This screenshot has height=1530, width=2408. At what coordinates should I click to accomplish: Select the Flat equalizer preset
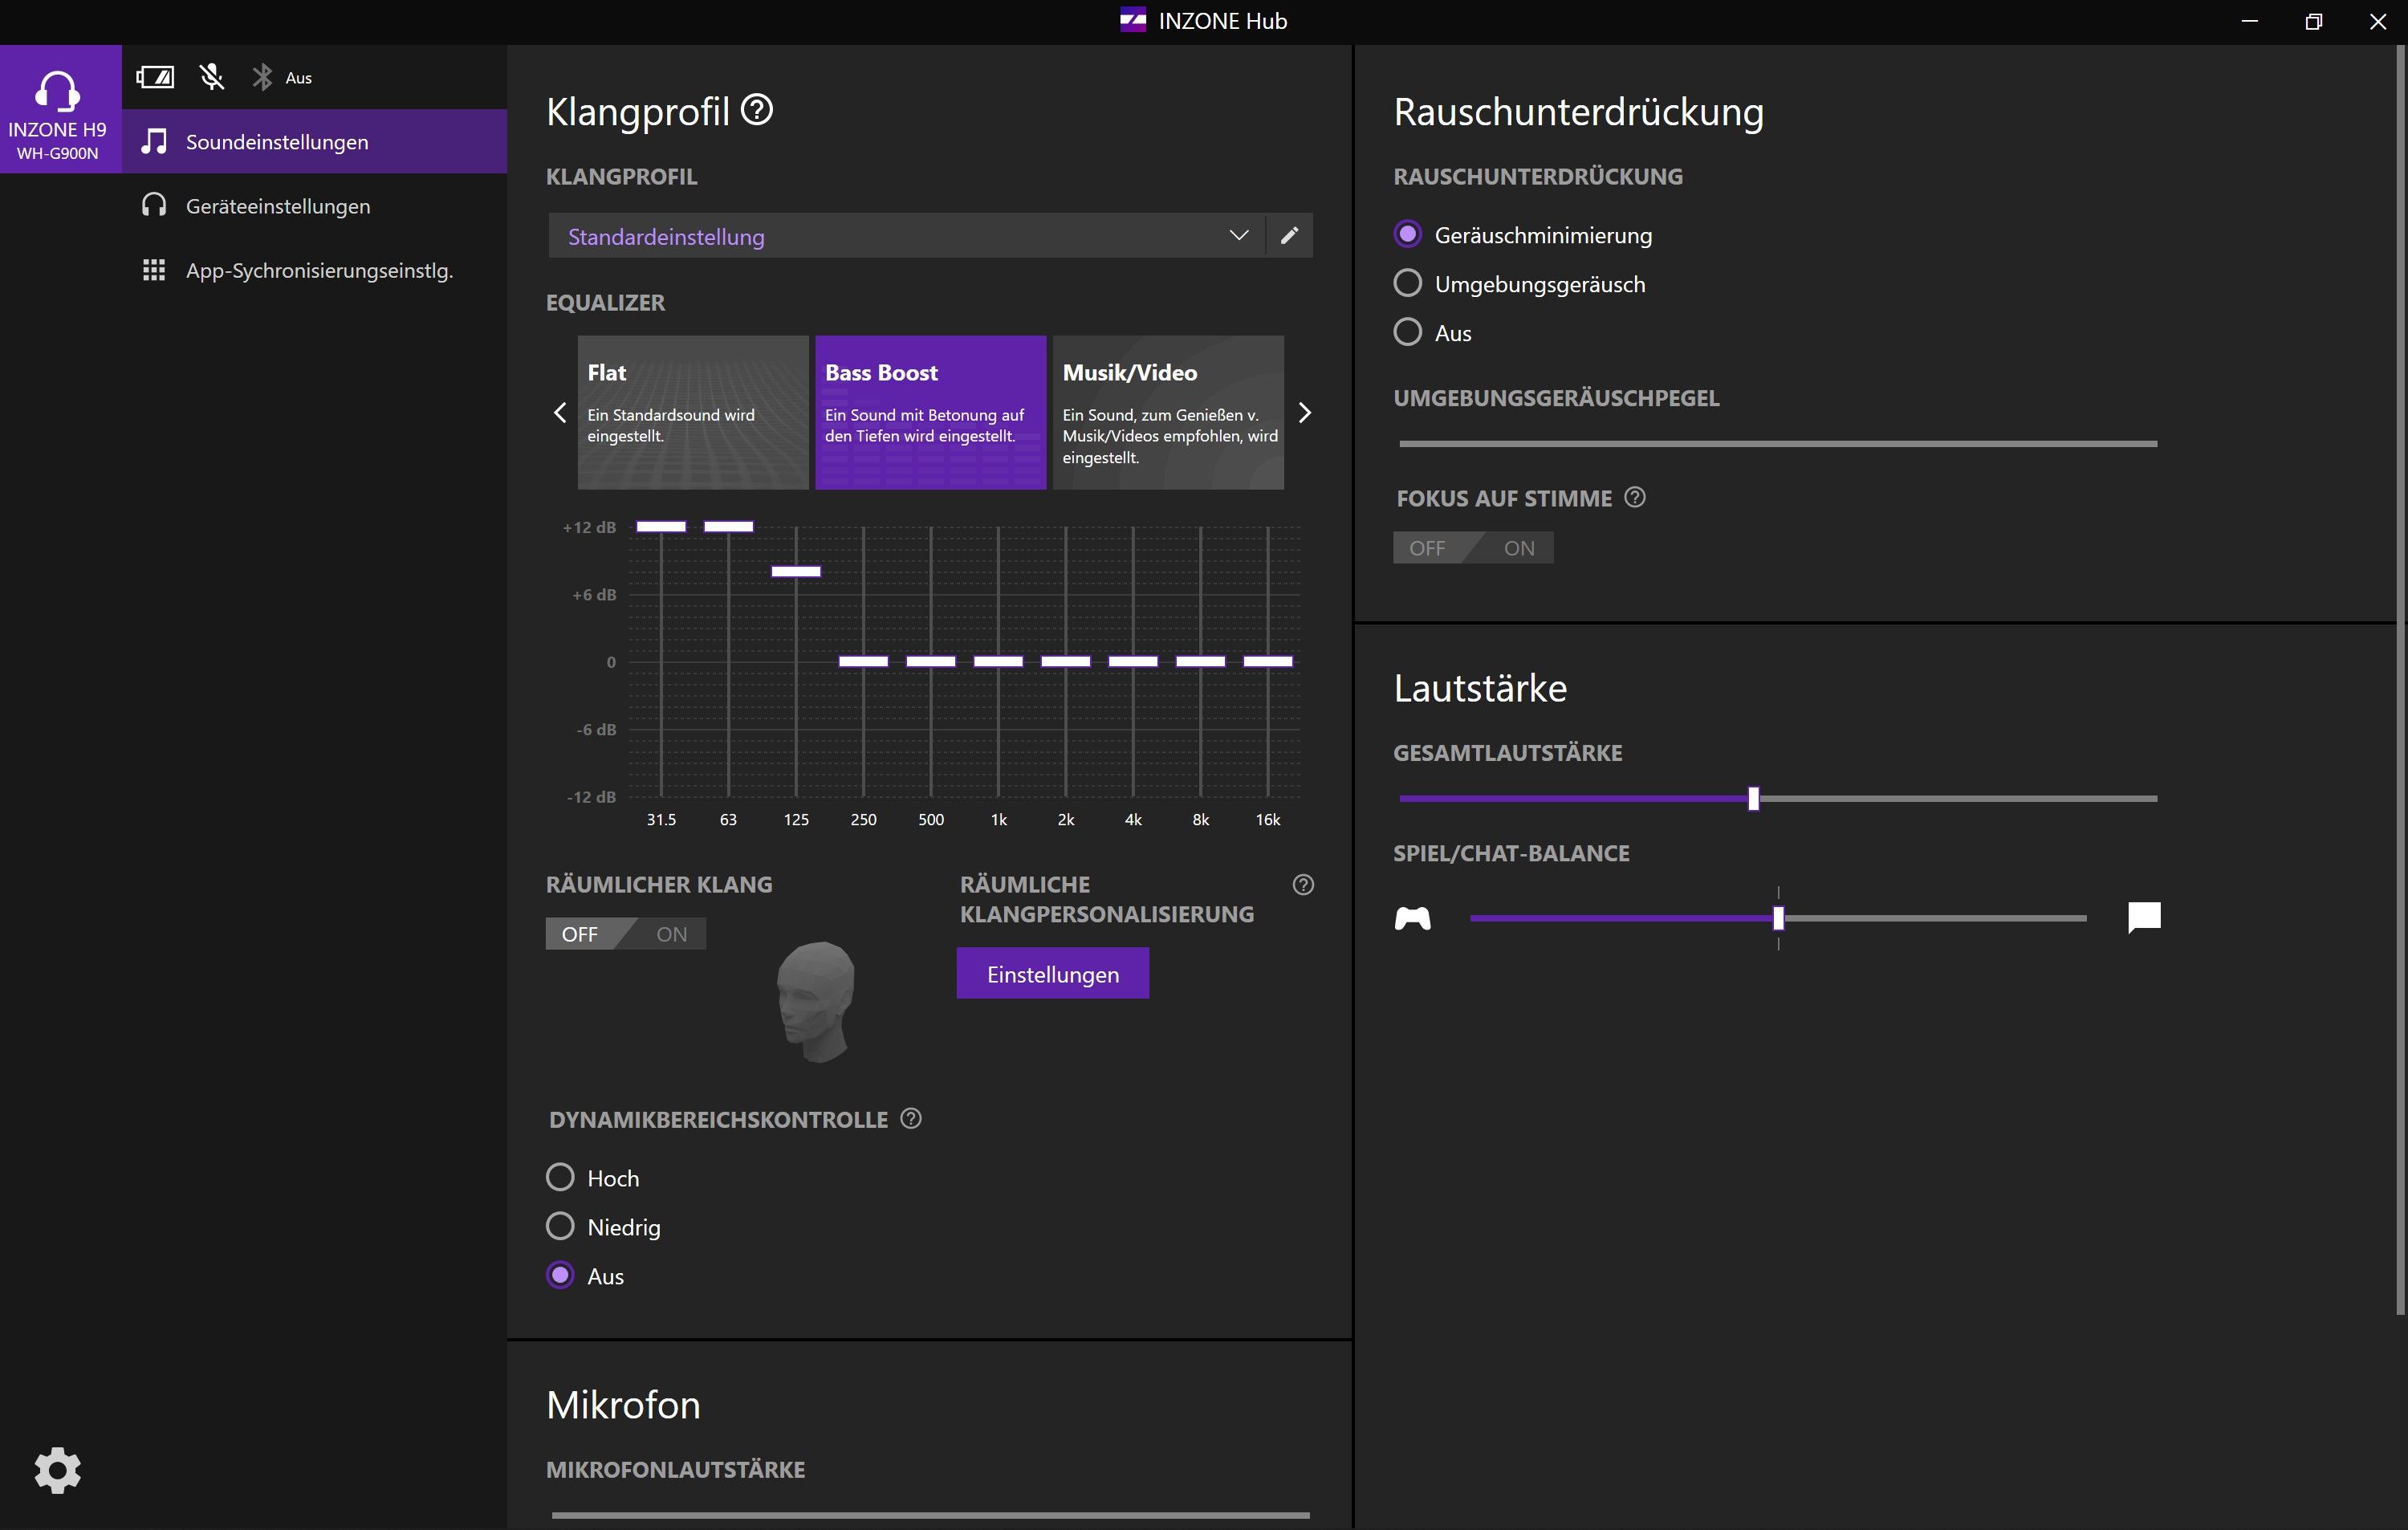[x=692, y=412]
